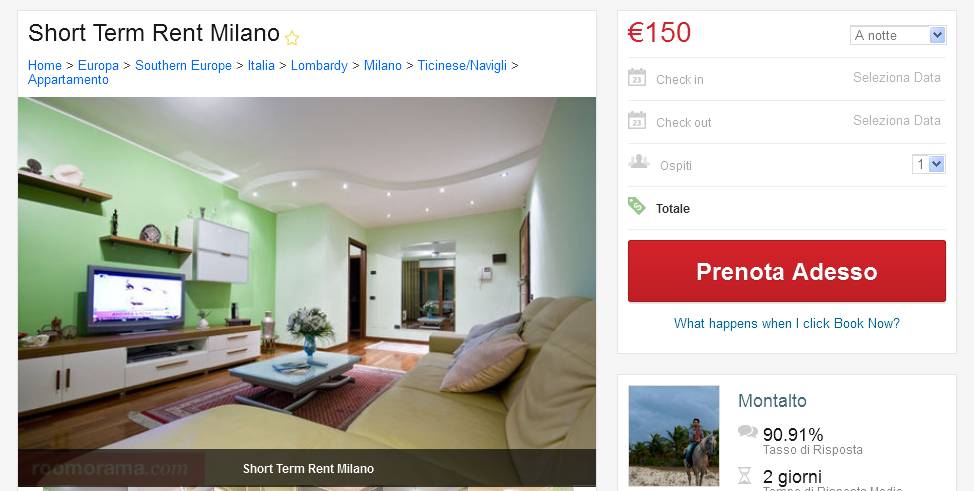
Task: Click the green Totale price tag icon
Action: pyautogui.click(x=637, y=206)
